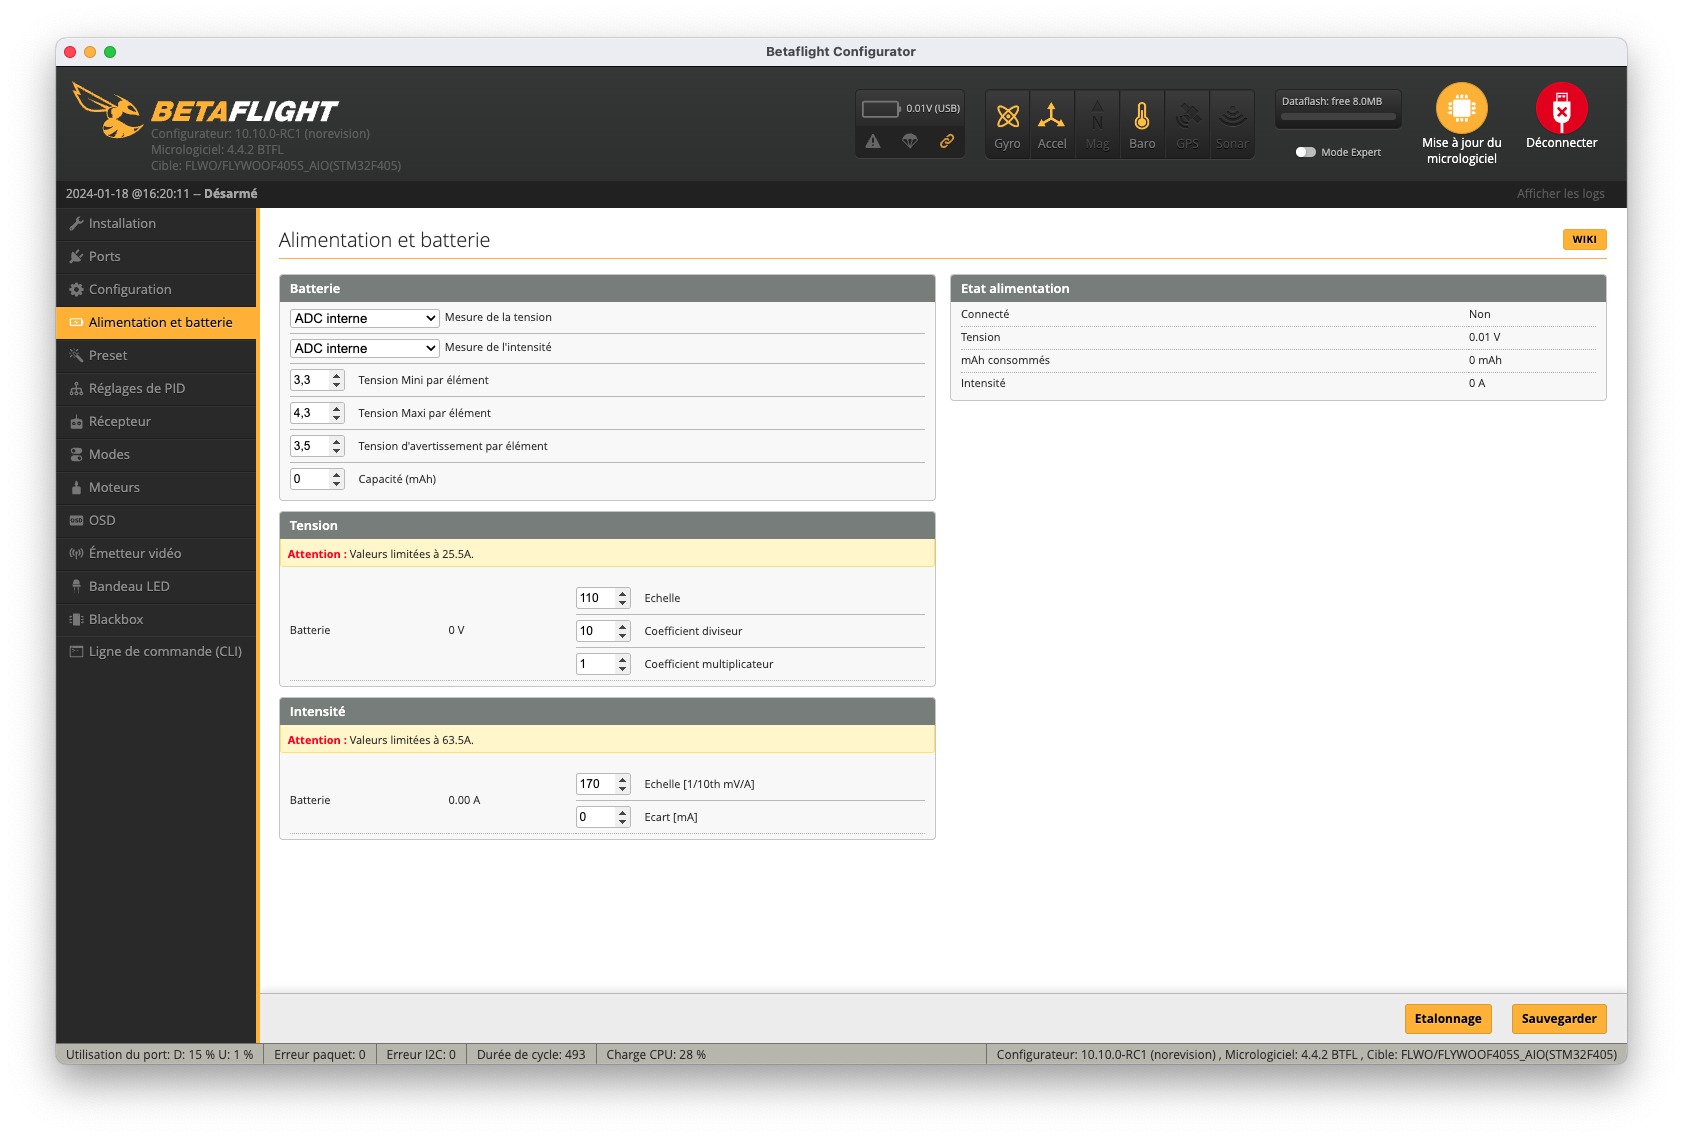Click the Baro sensor icon
The width and height of the screenshot is (1683, 1138).
[1142, 117]
